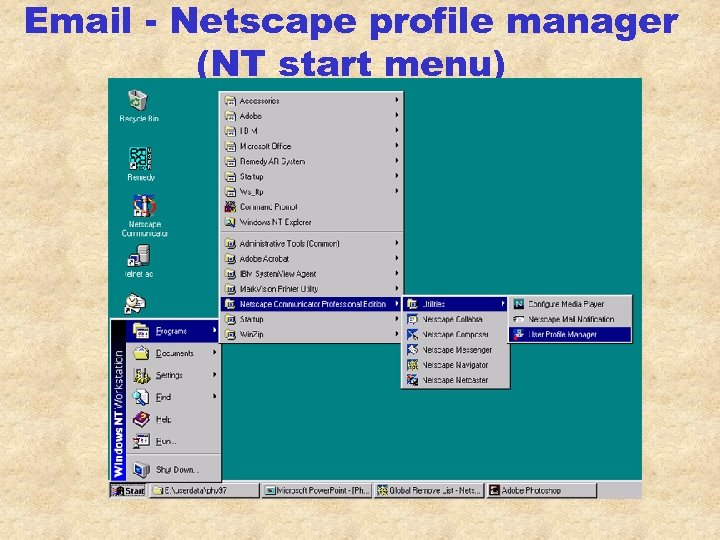Click the Programs icon in Start menu
The height and width of the screenshot is (540, 720).
coord(141,331)
